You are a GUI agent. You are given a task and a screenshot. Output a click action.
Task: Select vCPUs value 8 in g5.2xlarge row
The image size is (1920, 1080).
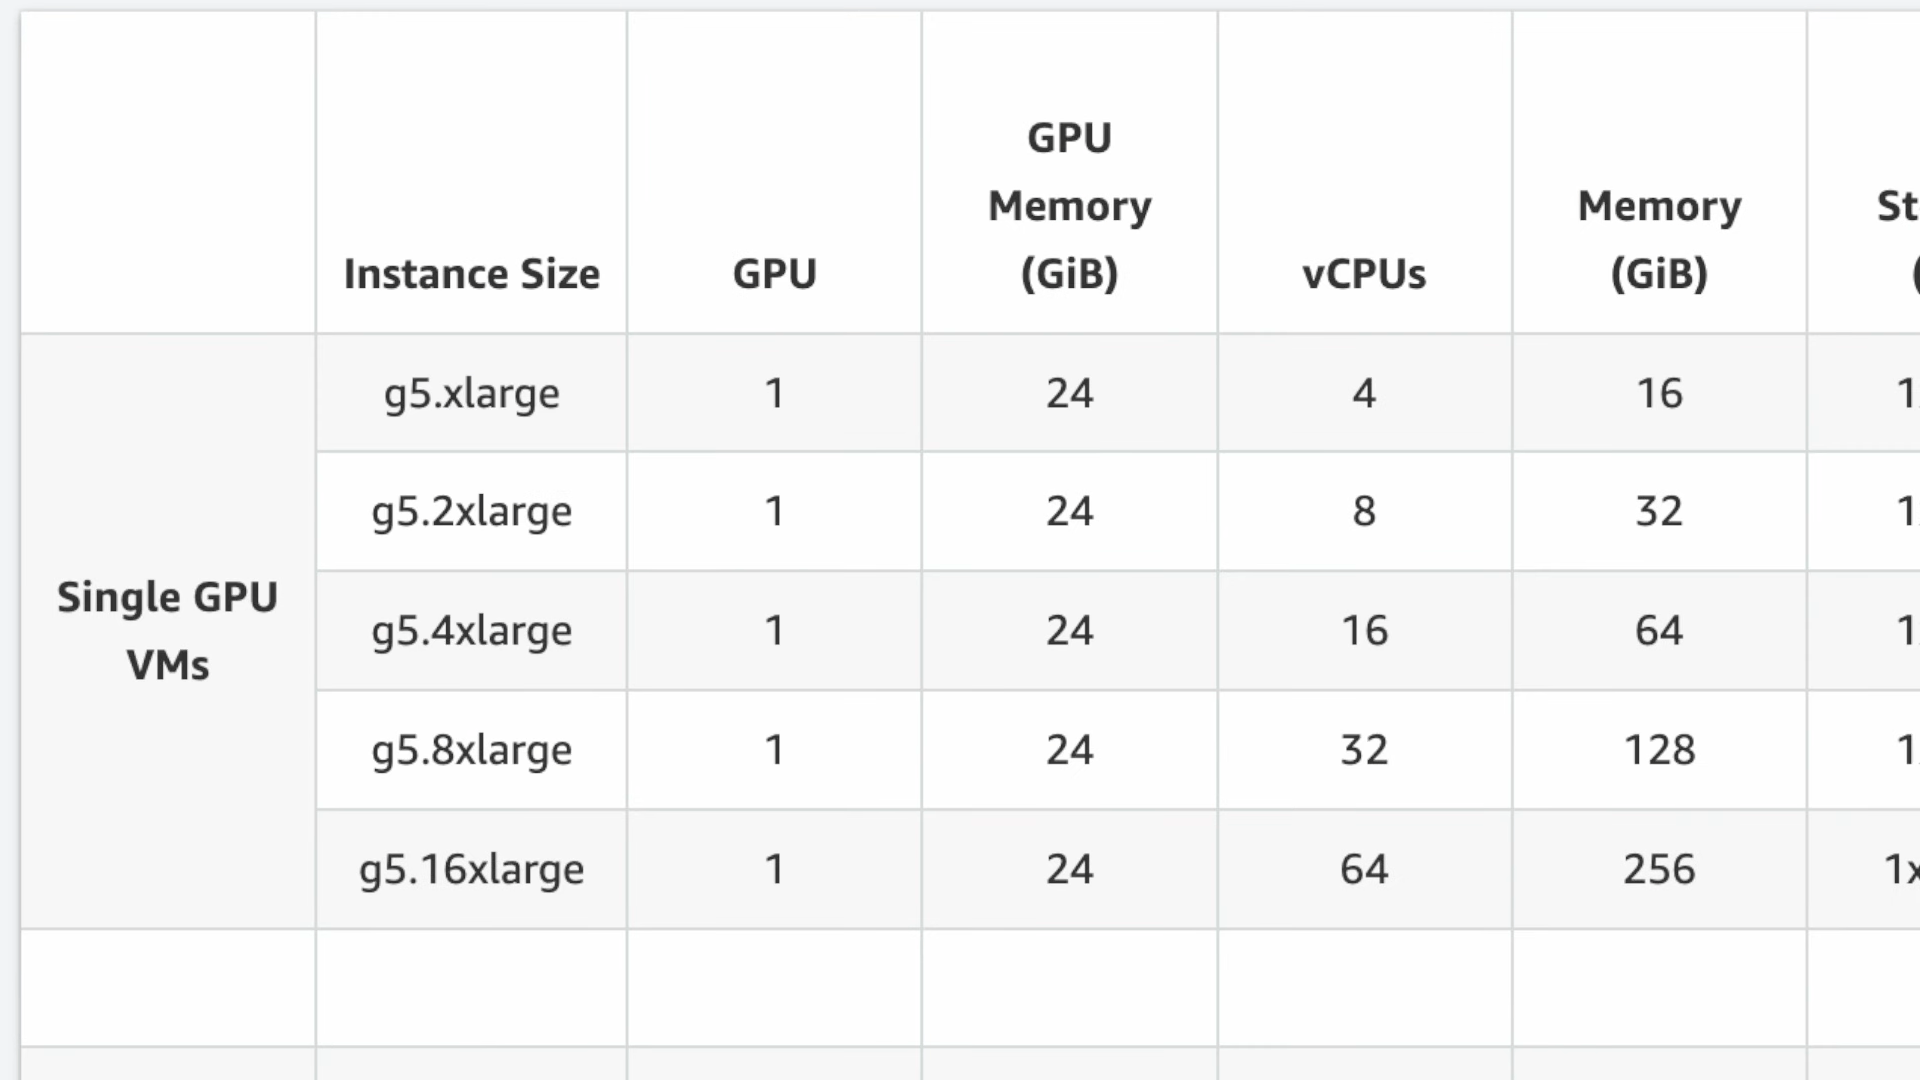(1364, 512)
